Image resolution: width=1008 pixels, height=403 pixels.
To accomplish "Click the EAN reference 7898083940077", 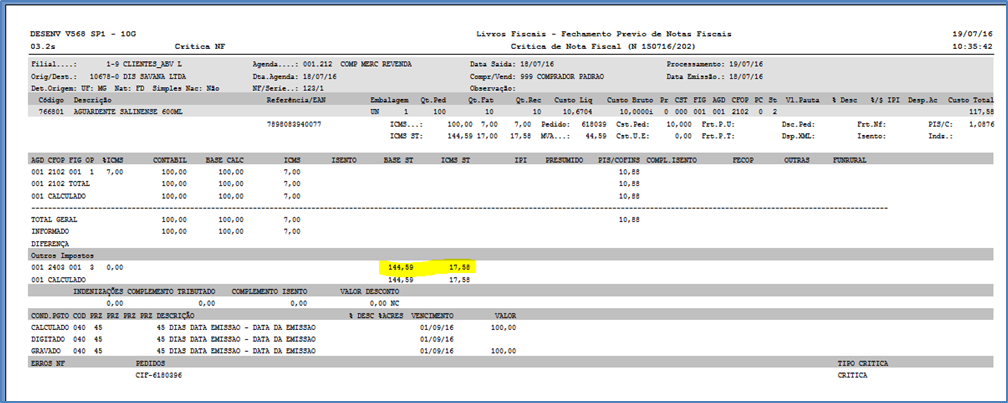I will pos(294,124).
